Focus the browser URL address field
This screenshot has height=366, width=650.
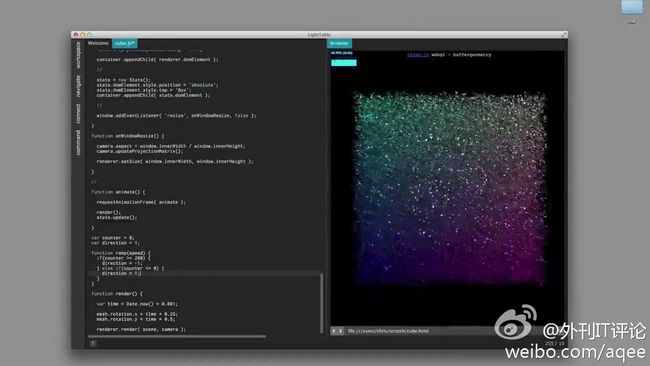[x=419, y=331]
